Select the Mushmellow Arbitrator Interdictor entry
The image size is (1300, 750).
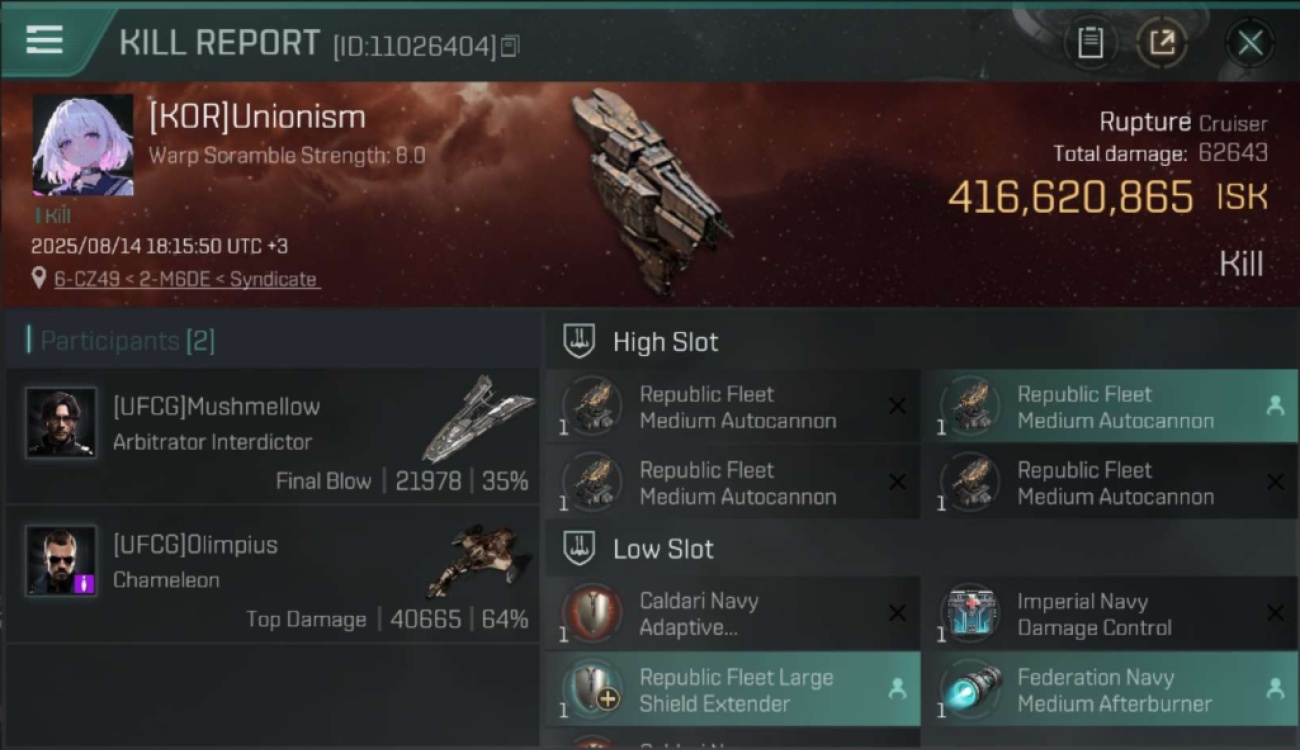click(x=272, y=436)
